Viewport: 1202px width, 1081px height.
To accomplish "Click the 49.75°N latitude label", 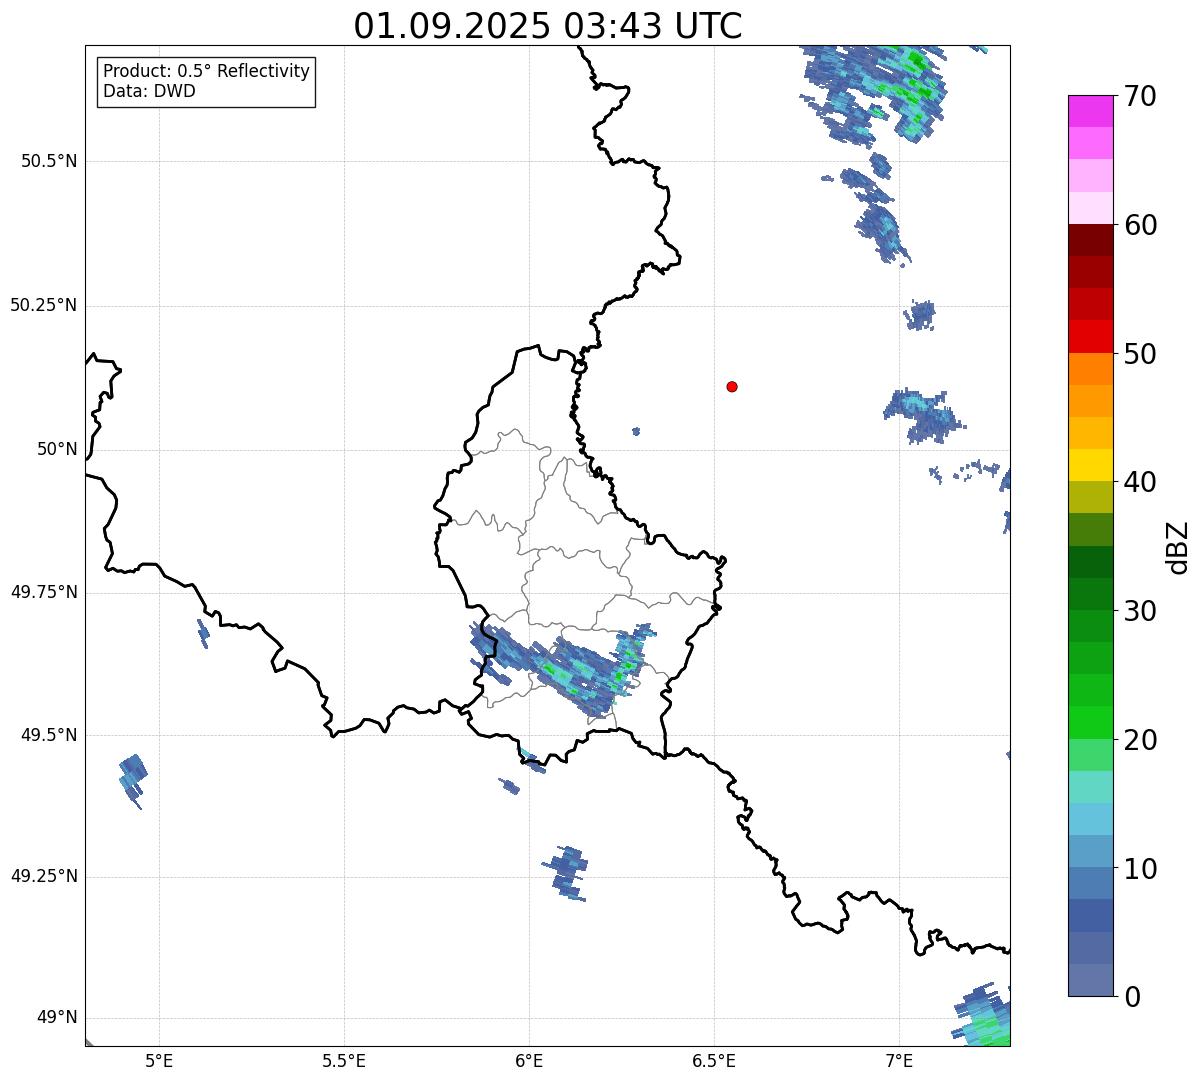I will (44, 592).
